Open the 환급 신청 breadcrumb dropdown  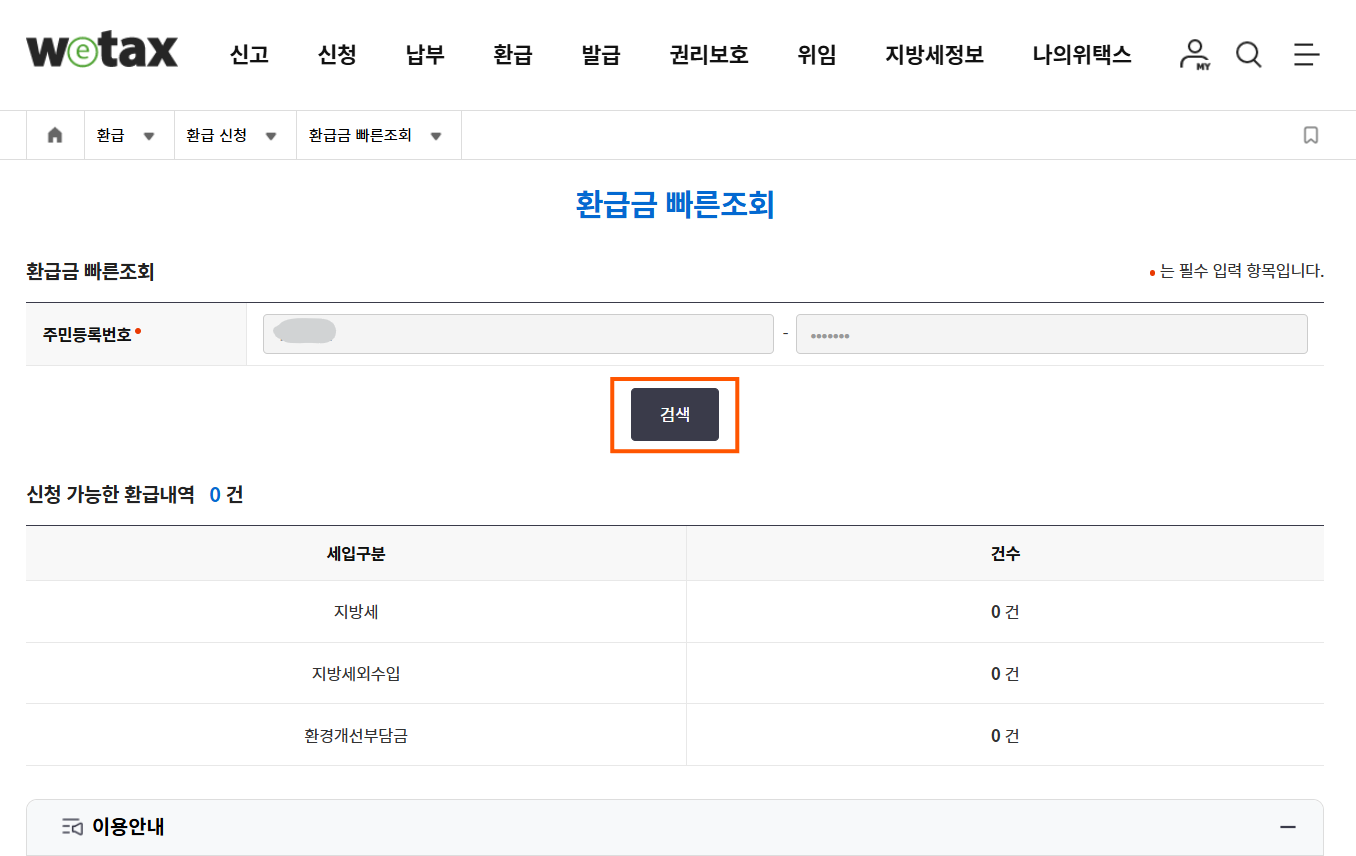tap(270, 135)
